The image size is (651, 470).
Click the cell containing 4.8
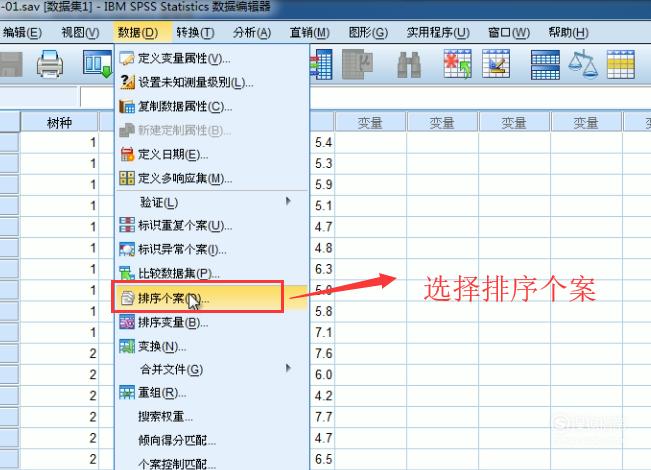322,248
